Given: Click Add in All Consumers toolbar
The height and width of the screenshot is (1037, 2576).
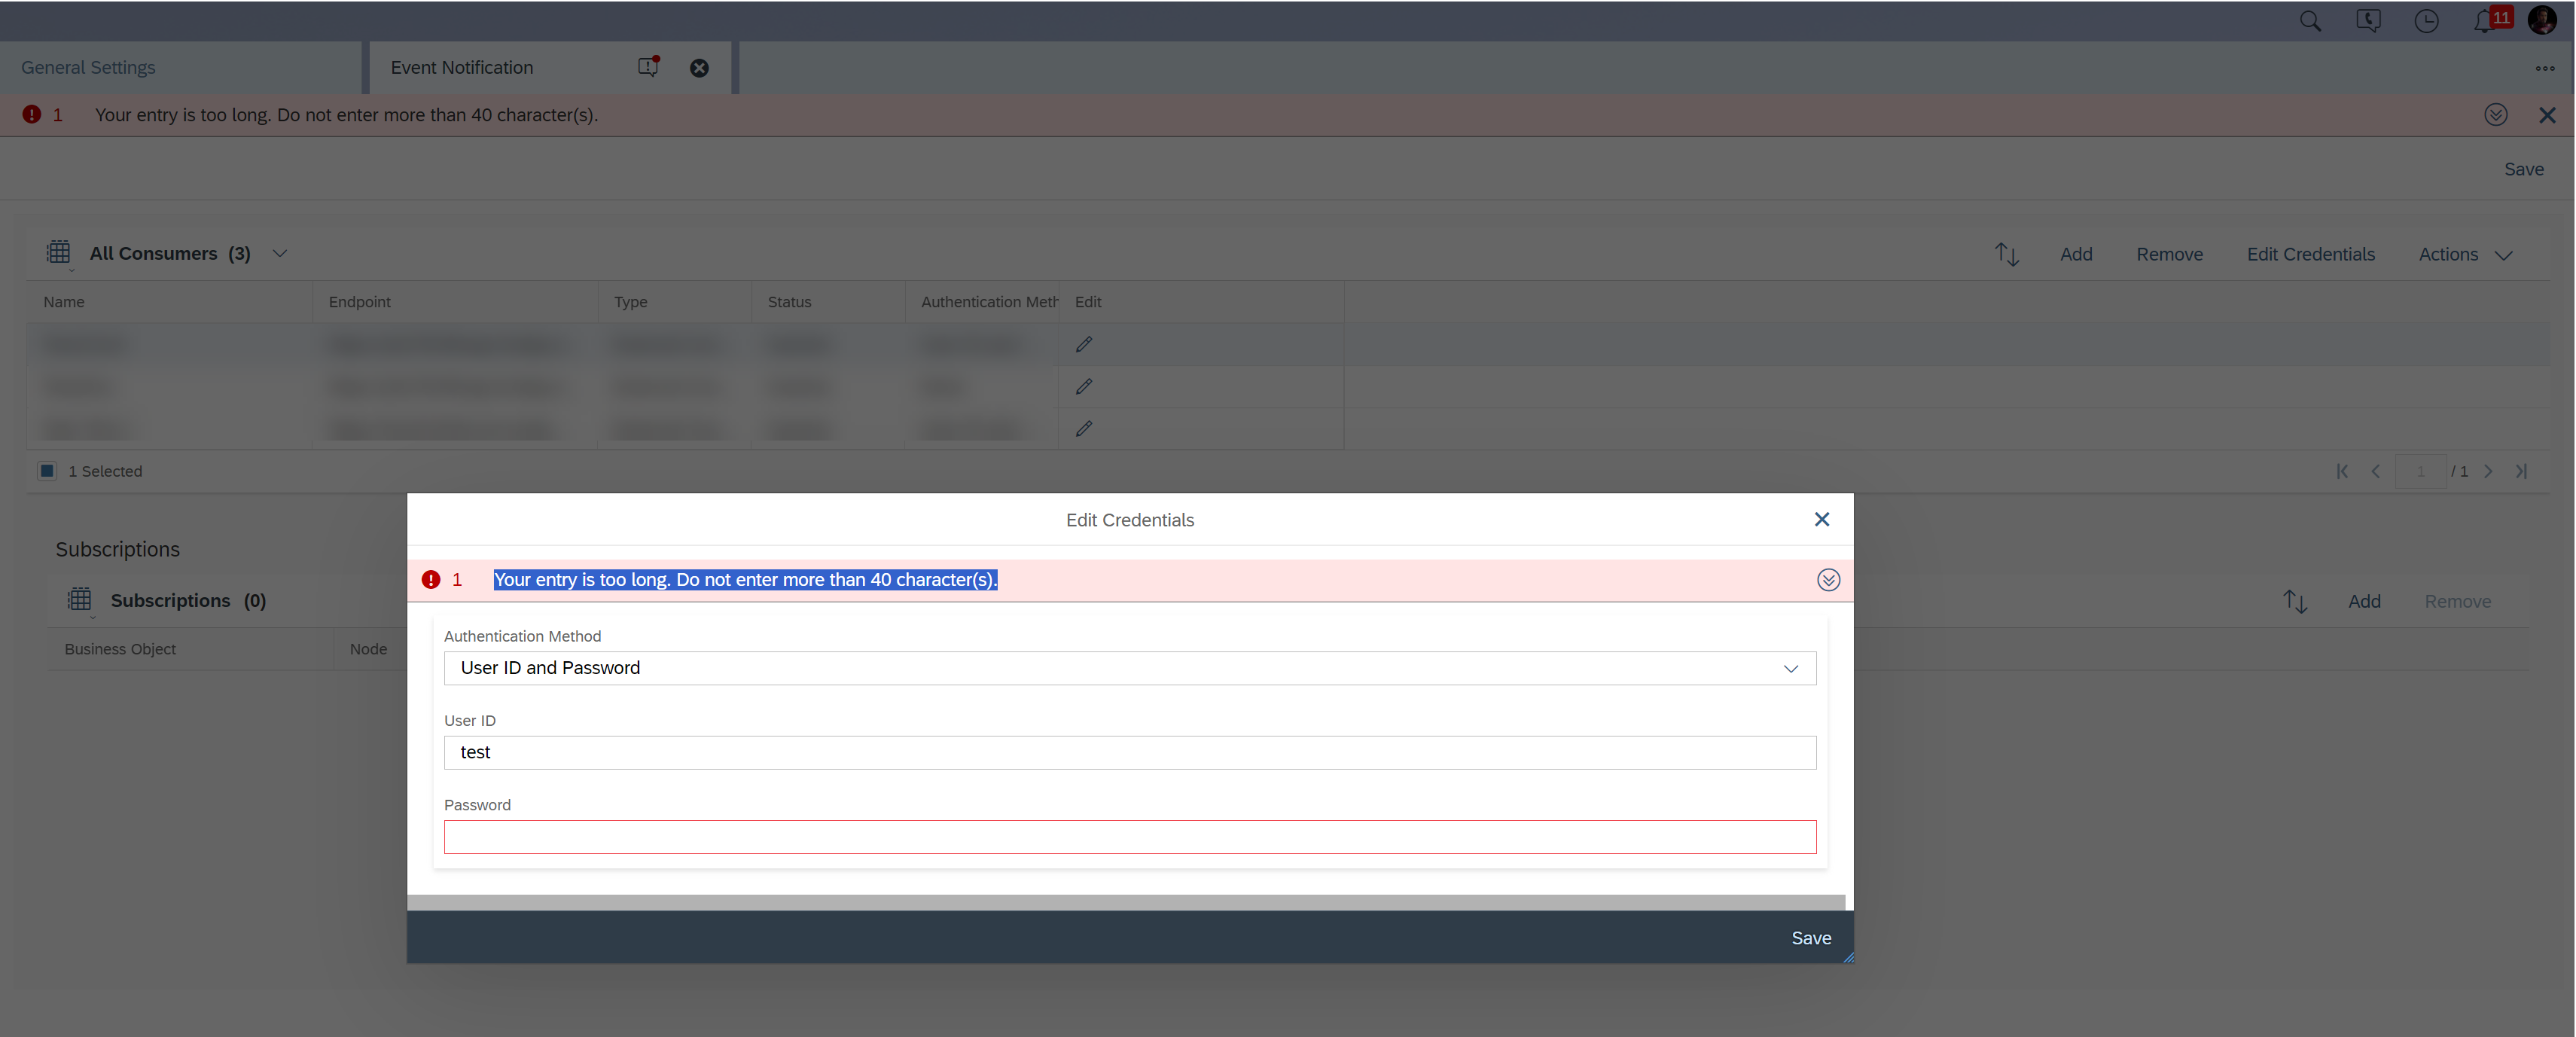Looking at the screenshot, I should [2076, 255].
